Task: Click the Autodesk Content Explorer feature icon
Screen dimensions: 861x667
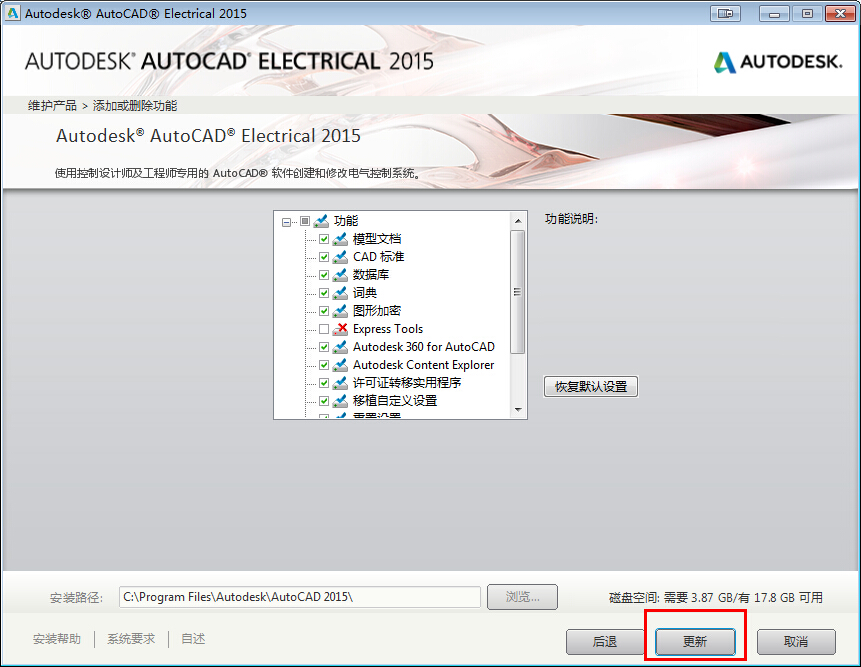Action: (x=340, y=365)
